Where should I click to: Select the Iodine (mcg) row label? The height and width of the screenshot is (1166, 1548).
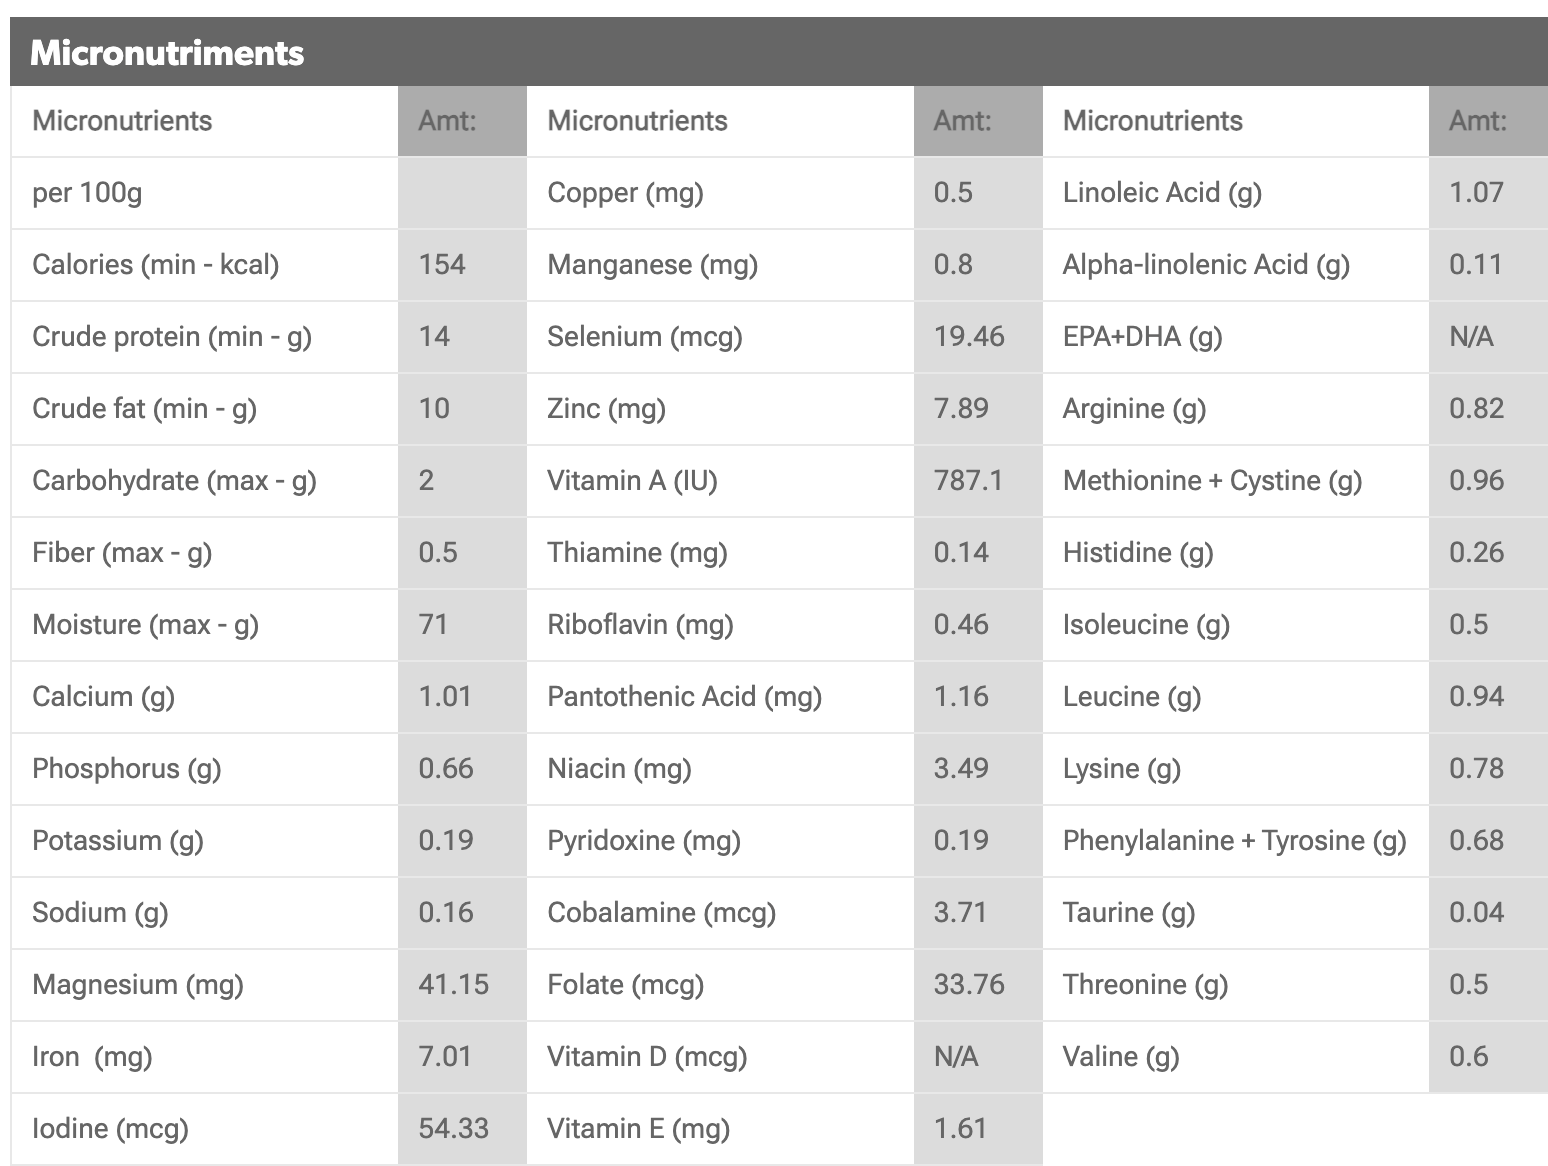click(x=110, y=1129)
